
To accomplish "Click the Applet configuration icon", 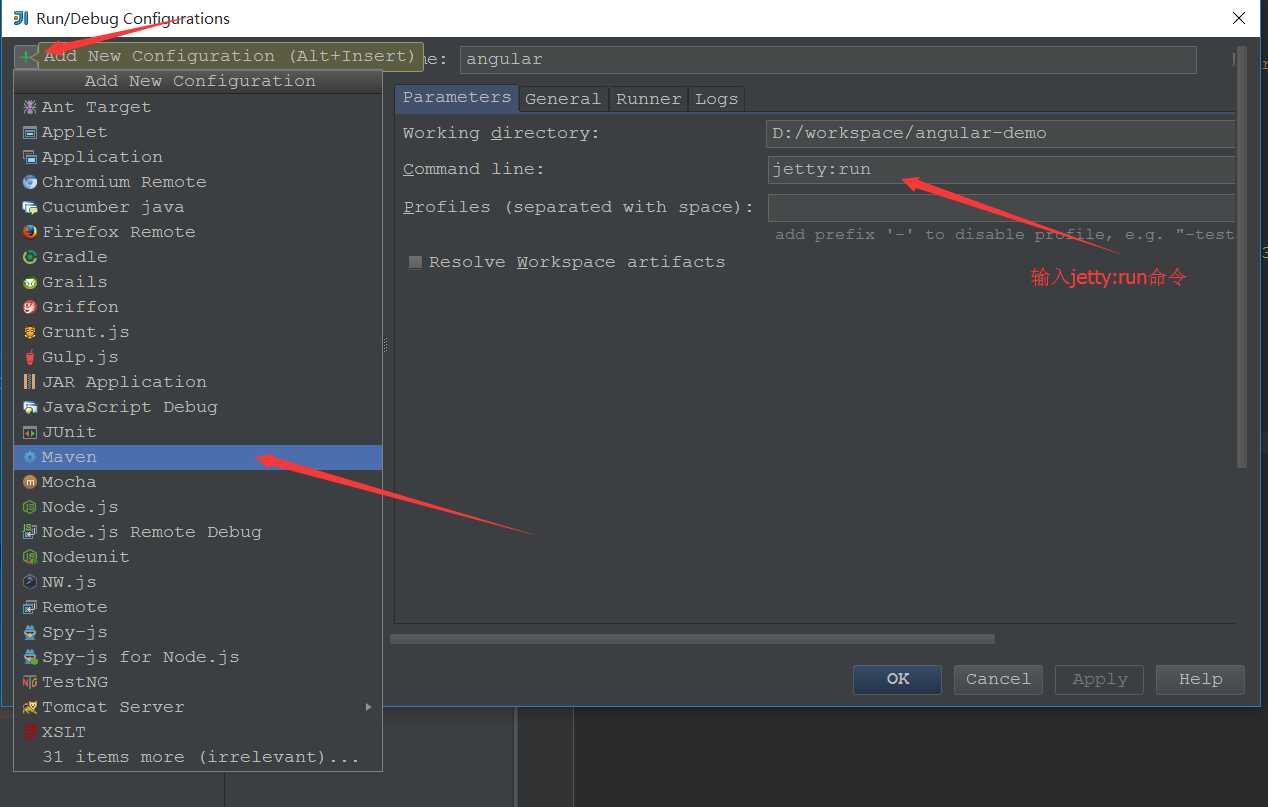I will [x=30, y=132].
